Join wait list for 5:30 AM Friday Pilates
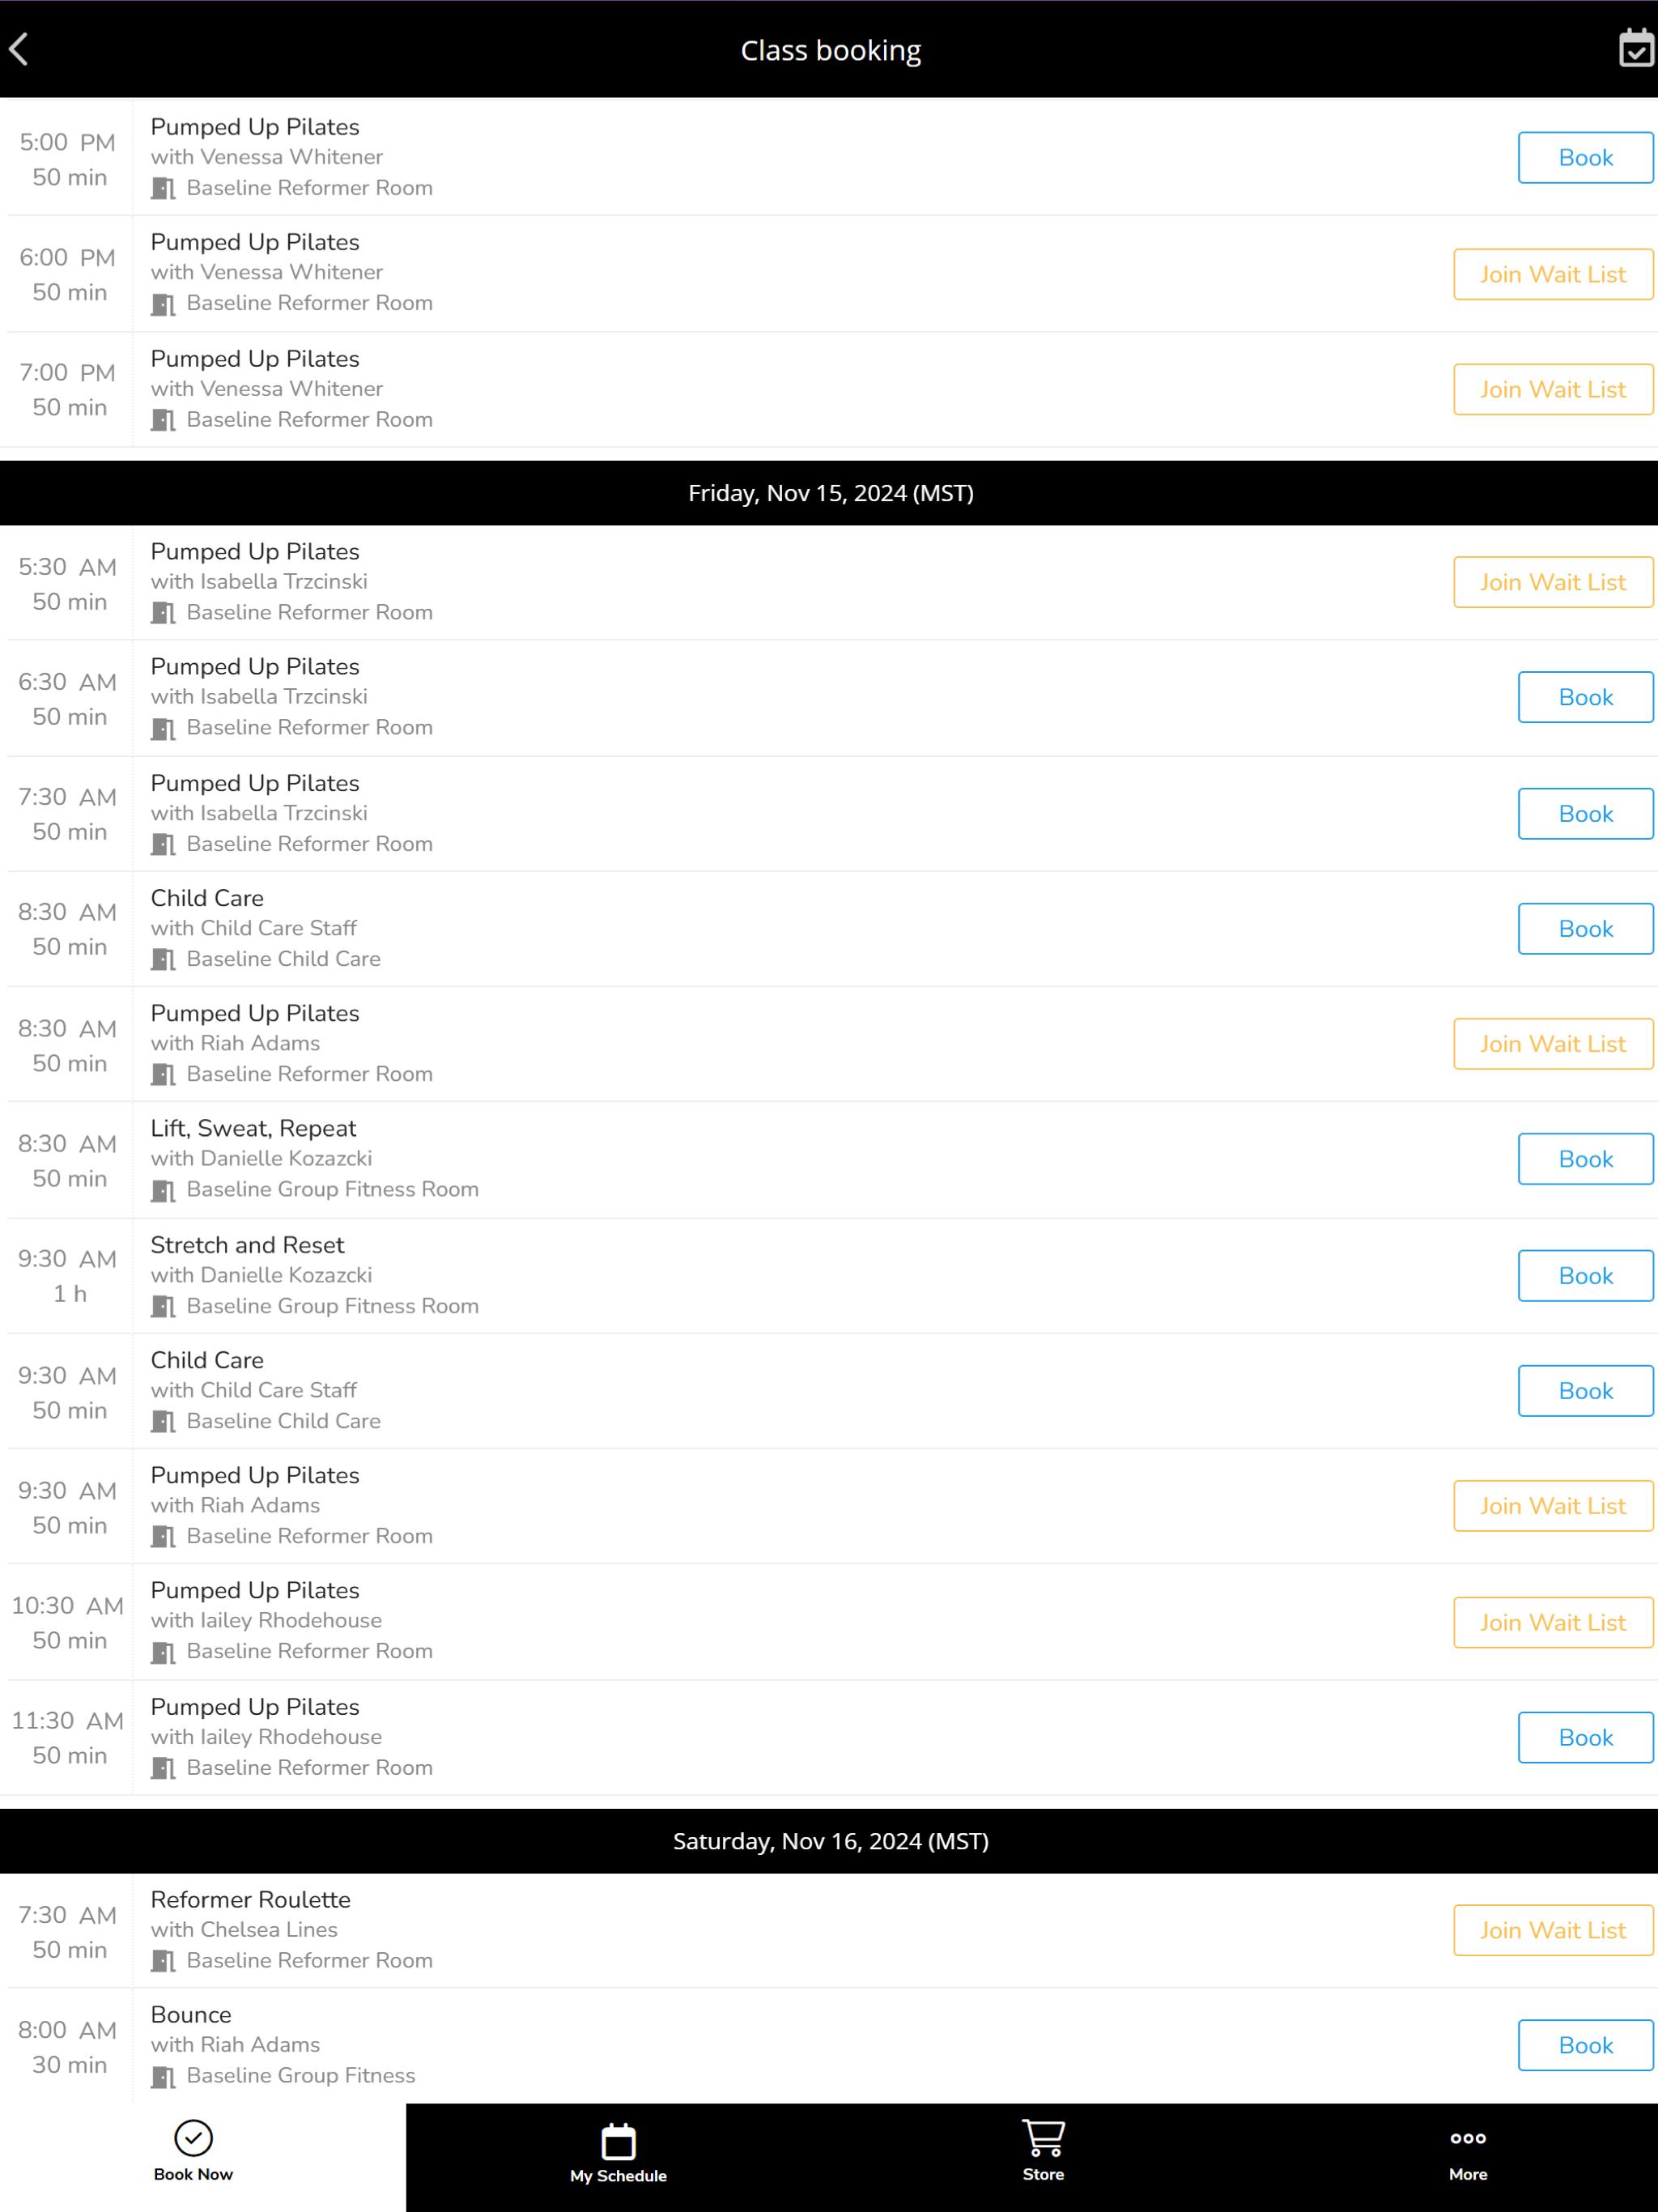This screenshot has width=1658, height=2212. (x=1553, y=582)
